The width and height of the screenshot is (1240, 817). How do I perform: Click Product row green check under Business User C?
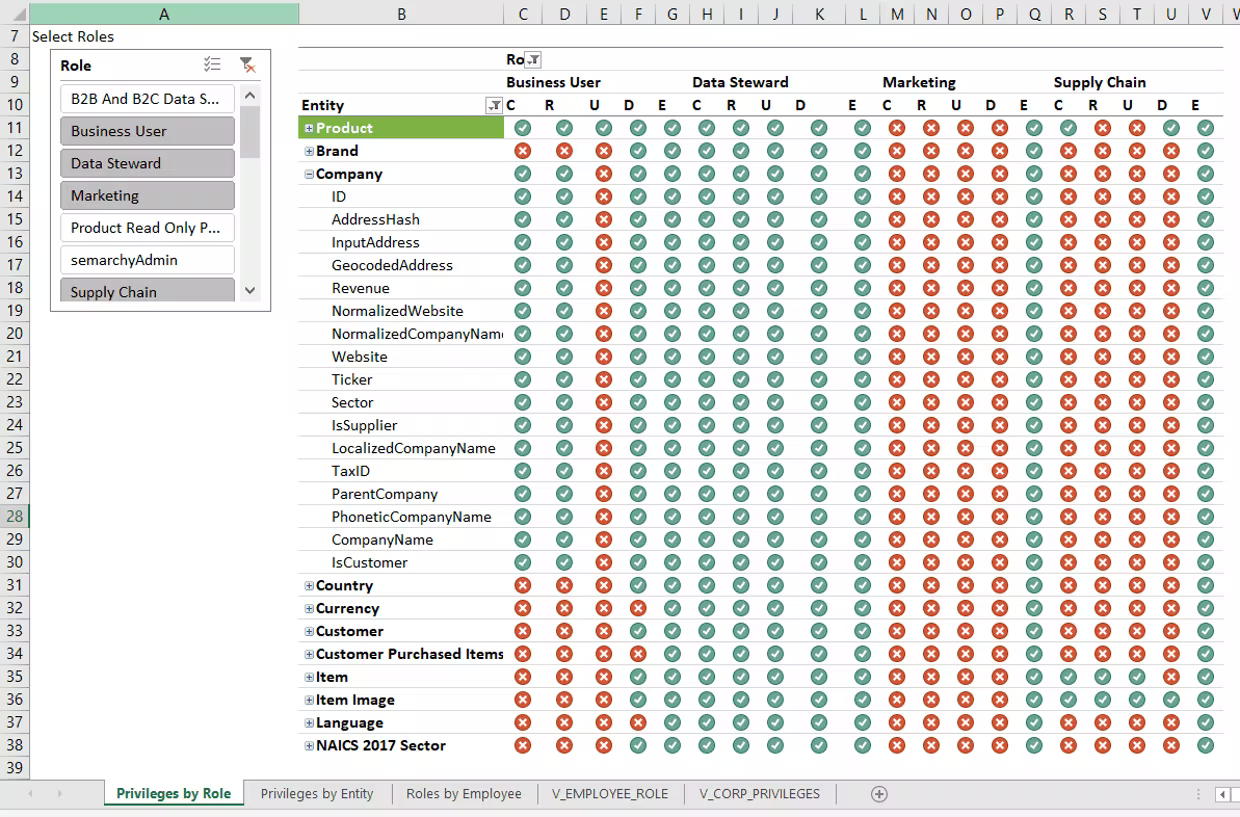(522, 128)
